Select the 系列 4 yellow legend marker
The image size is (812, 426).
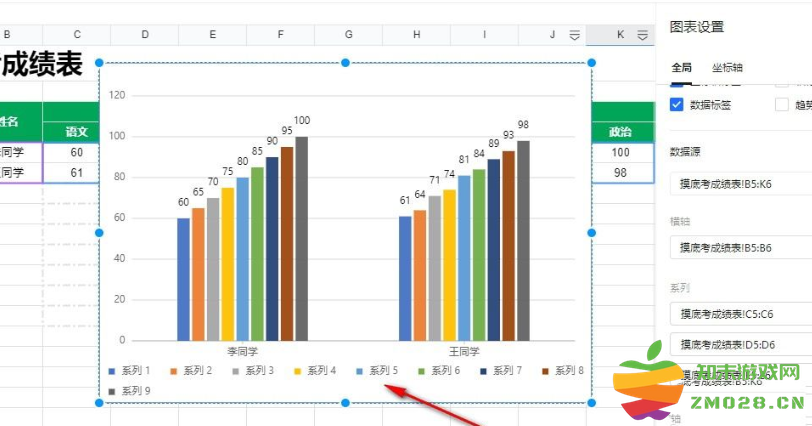tap(298, 371)
